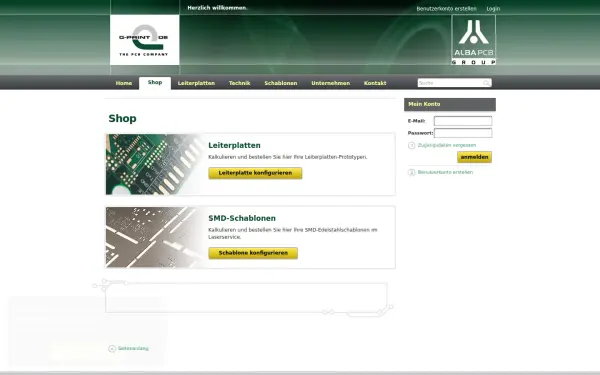Viewport: 600px width, 375px height.
Task: Open the Schablonen menu item
Action: pos(281,83)
